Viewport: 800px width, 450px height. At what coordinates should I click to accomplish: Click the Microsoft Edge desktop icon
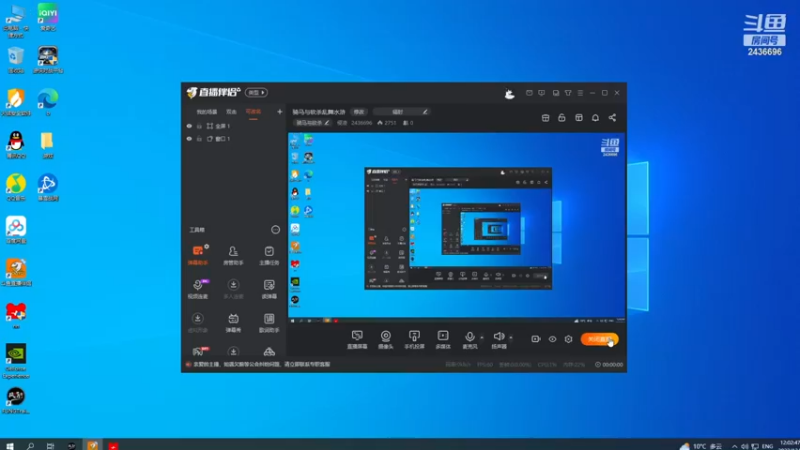pos(48,102)
